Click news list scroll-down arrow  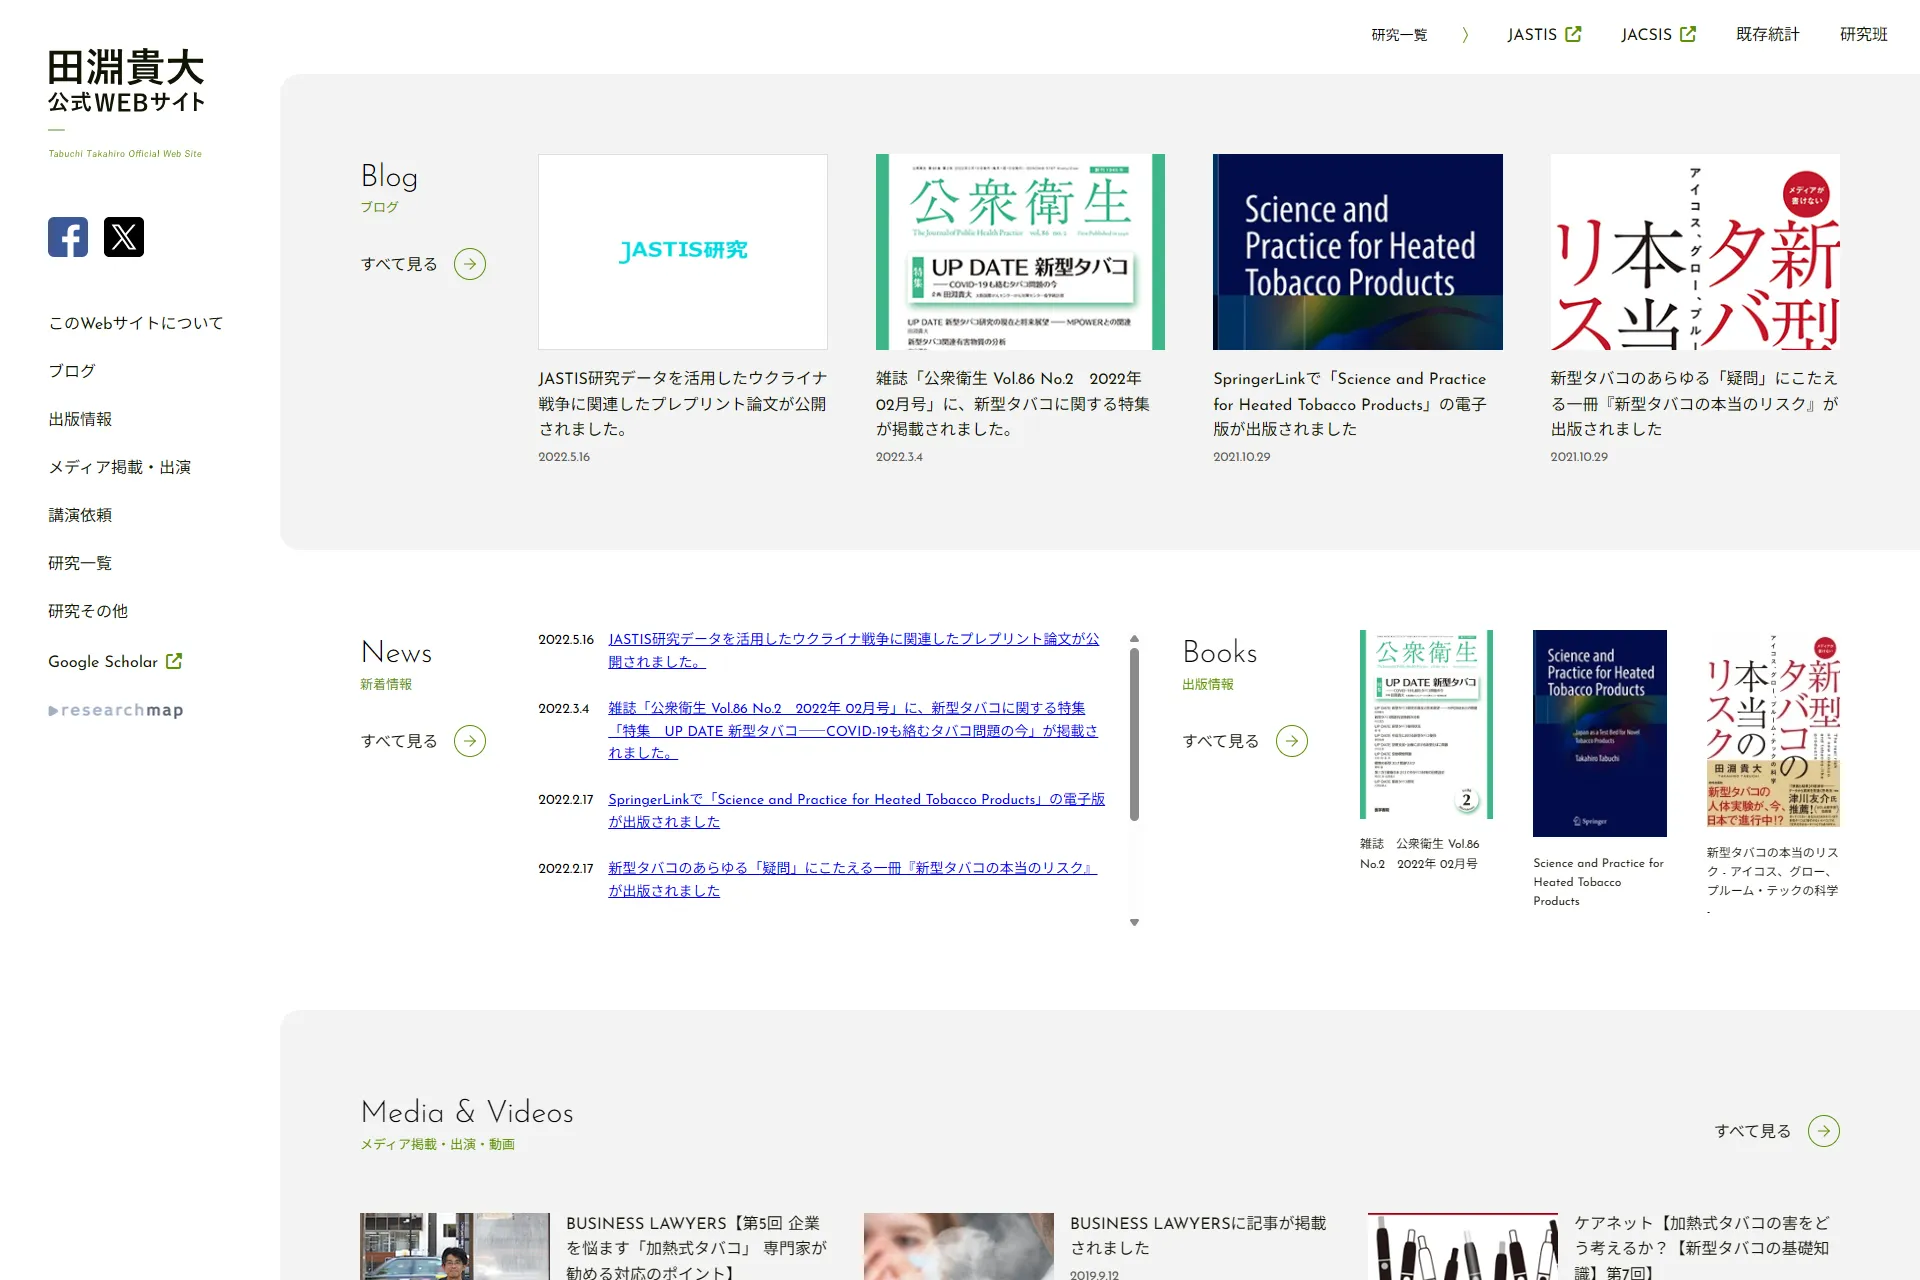pos(1134,922)
